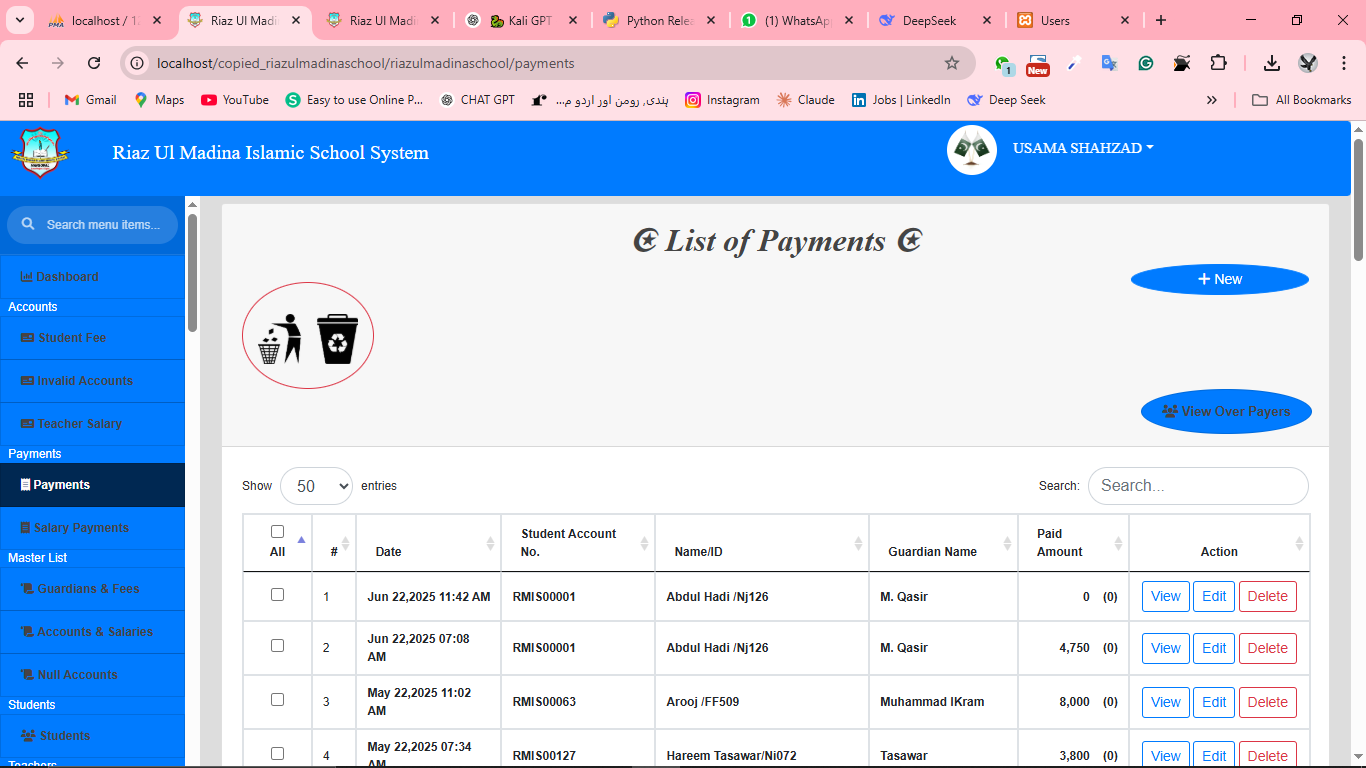Open Instagram bookmark
This screenshot has width=1366, height=768.
(x=722, y=100)
